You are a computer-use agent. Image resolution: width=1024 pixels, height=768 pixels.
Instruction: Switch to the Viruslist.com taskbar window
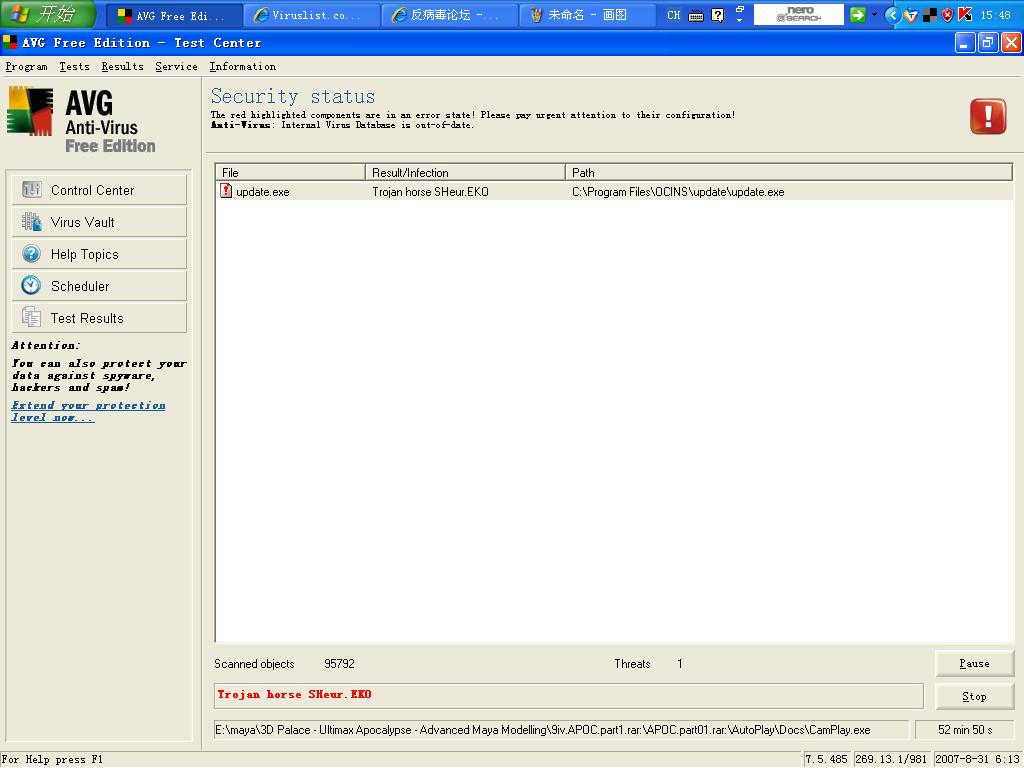(311, 16)
